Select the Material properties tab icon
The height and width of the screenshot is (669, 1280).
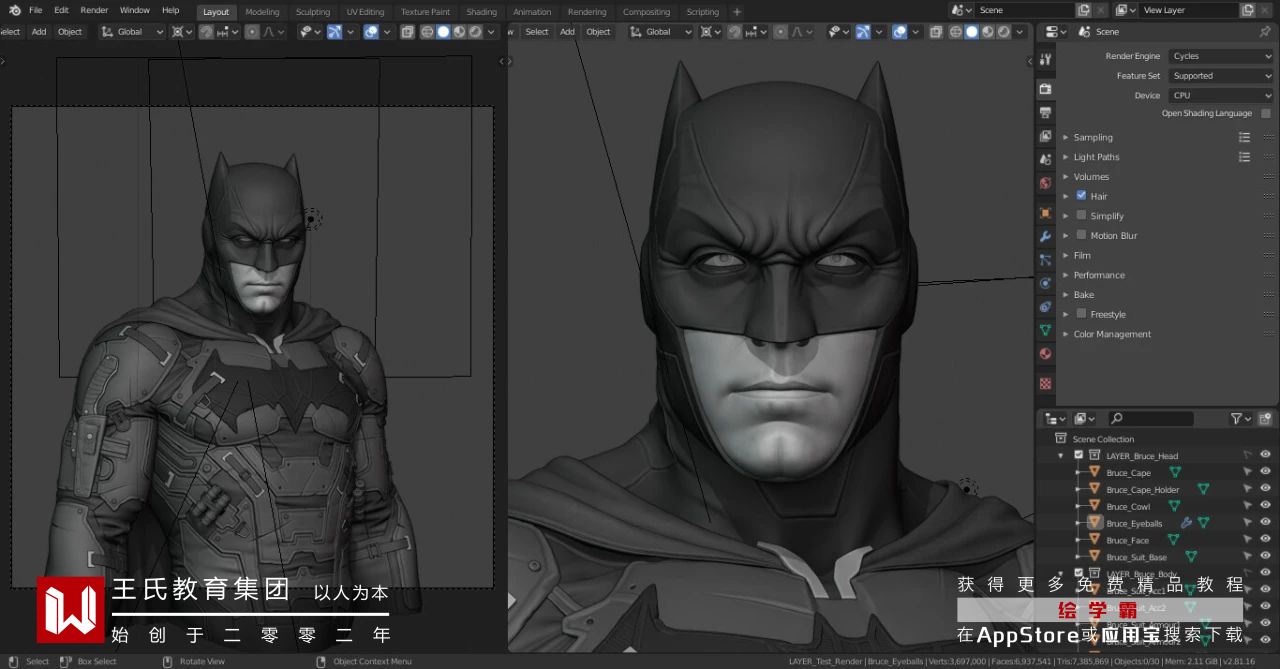pos(1045,354)
